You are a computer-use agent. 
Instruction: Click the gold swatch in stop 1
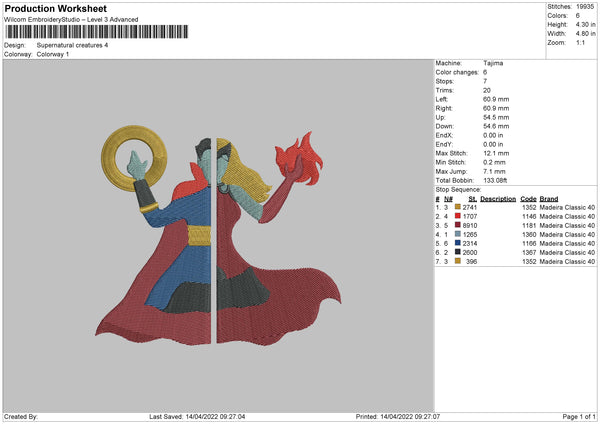(458, 206)
